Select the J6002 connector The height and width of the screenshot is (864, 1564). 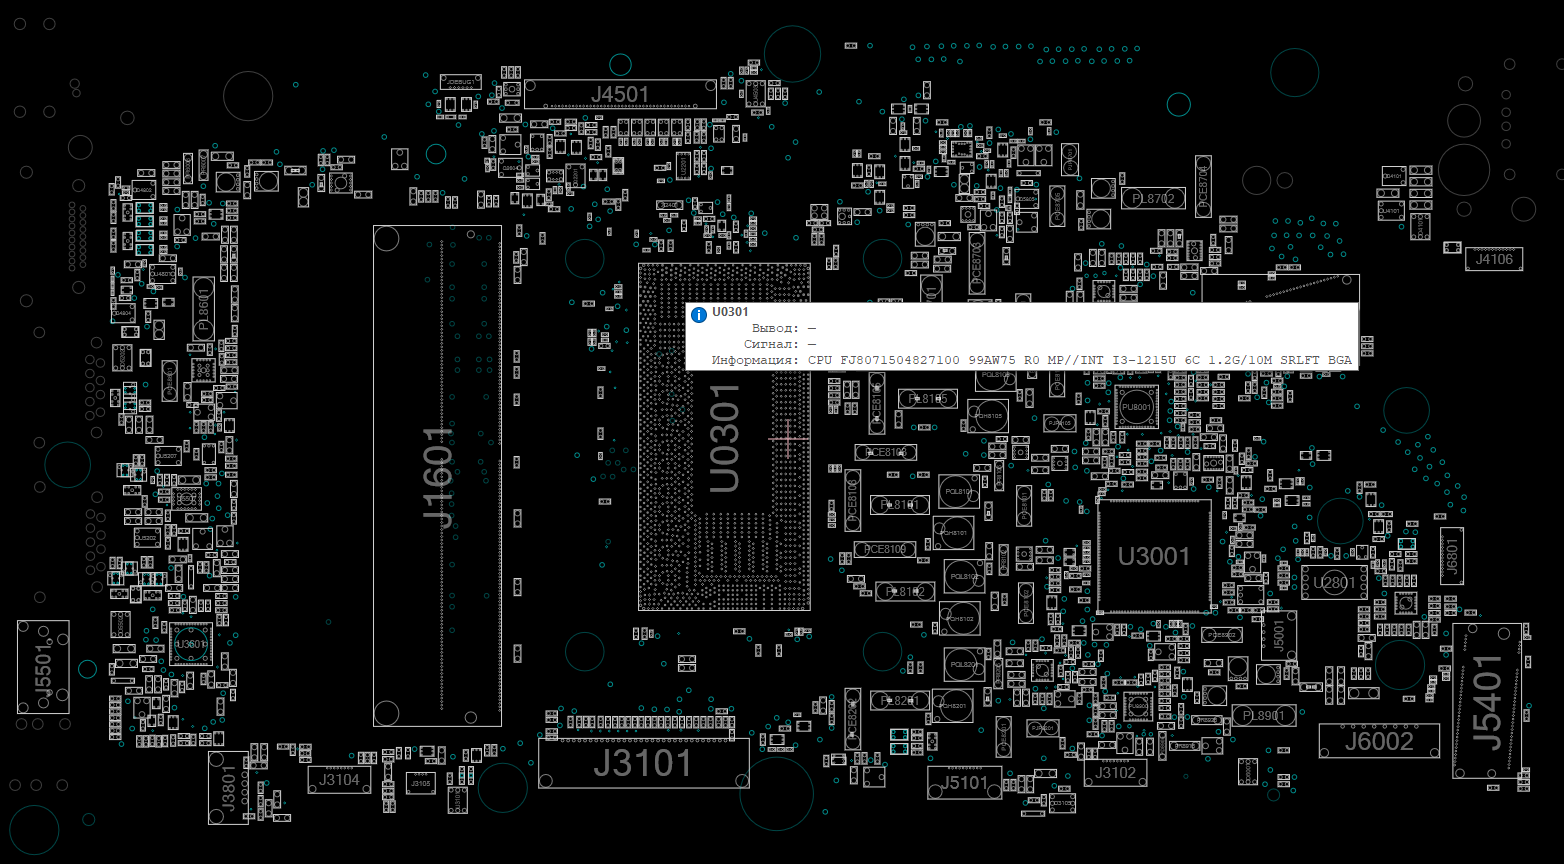[1379, 741]
